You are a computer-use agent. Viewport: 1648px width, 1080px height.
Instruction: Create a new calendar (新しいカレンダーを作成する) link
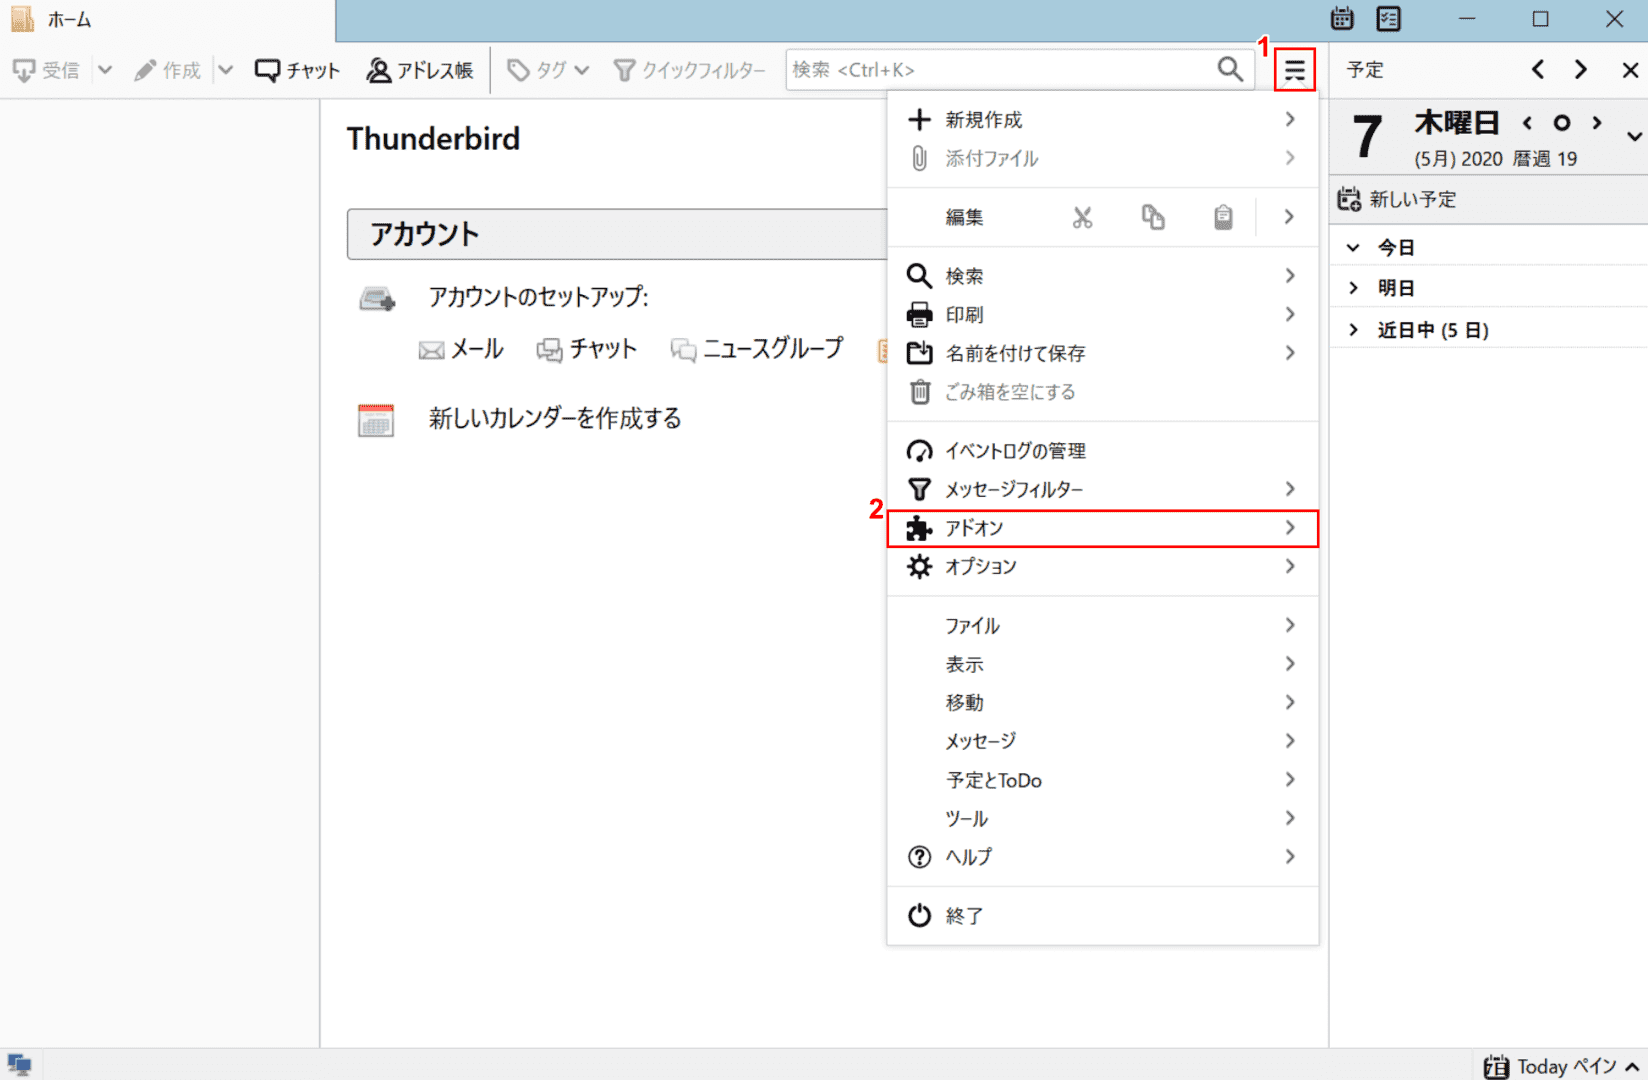555,418
